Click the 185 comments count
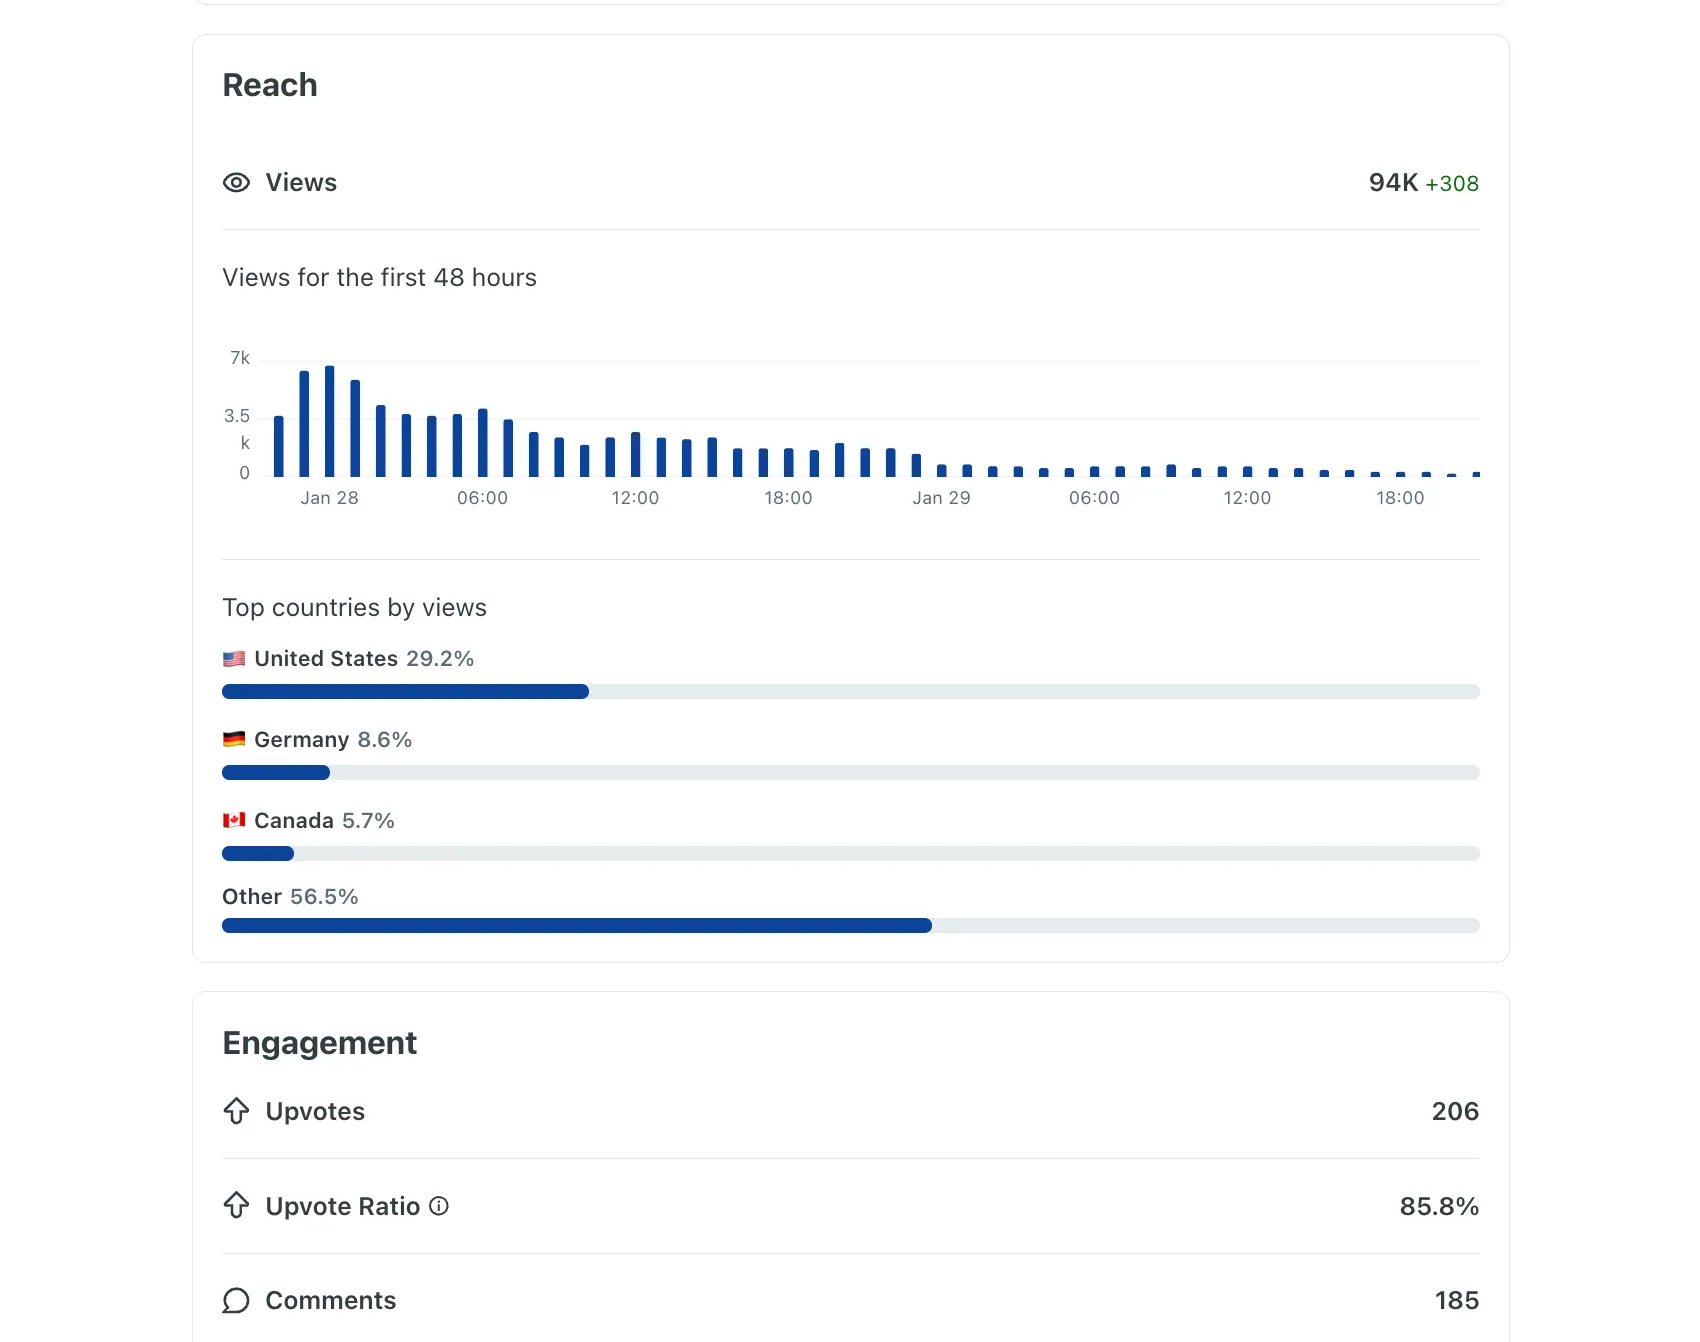Screen dimensions: 1700x1342 coord(1456,1301)
